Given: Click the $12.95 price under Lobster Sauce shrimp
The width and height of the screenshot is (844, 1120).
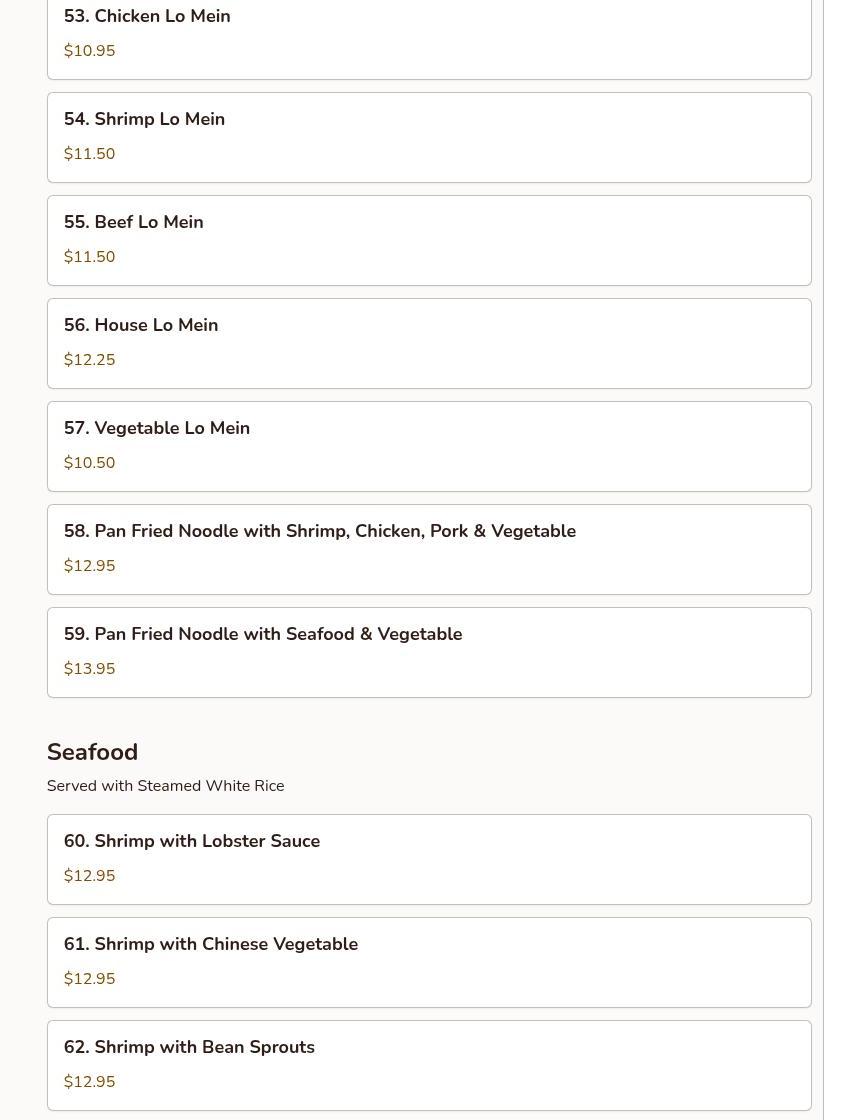Looking at the screenshot, I should 89,875.
